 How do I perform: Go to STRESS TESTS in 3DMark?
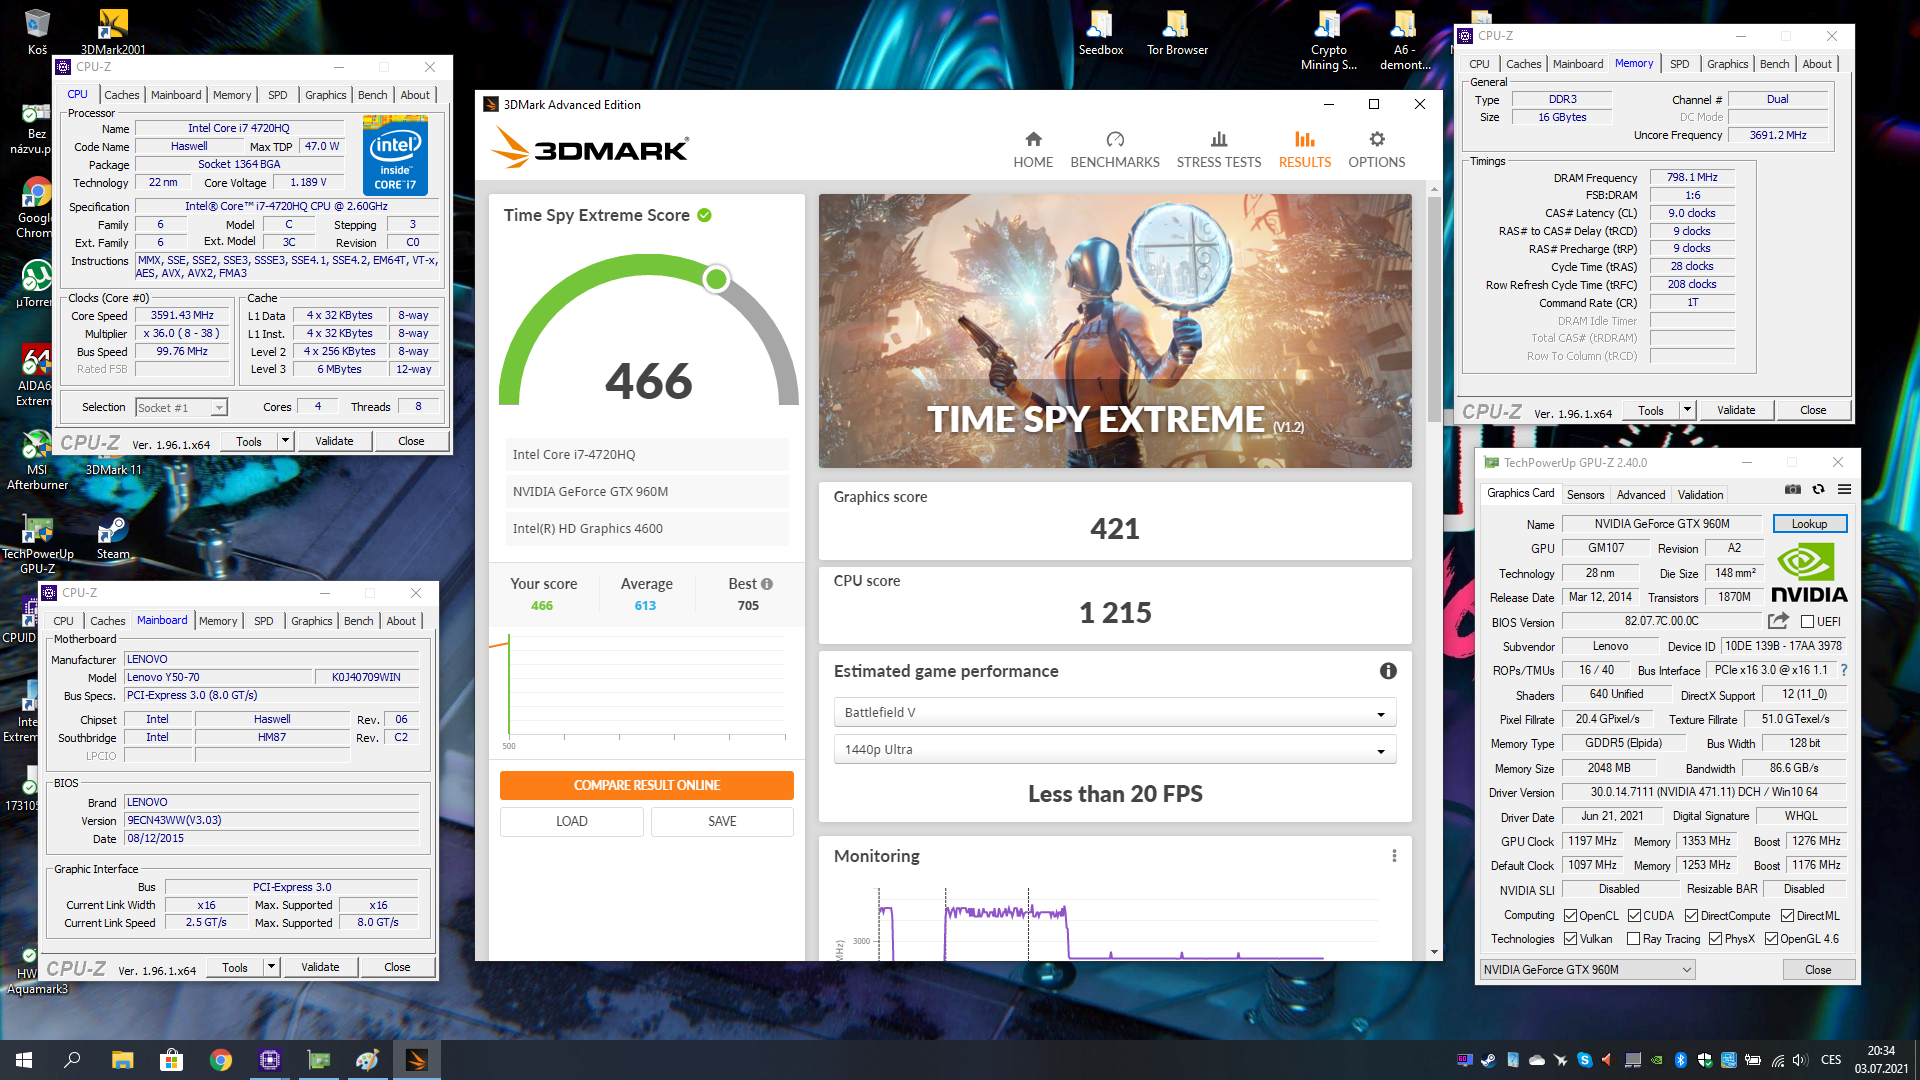[x=1219, y=150]
